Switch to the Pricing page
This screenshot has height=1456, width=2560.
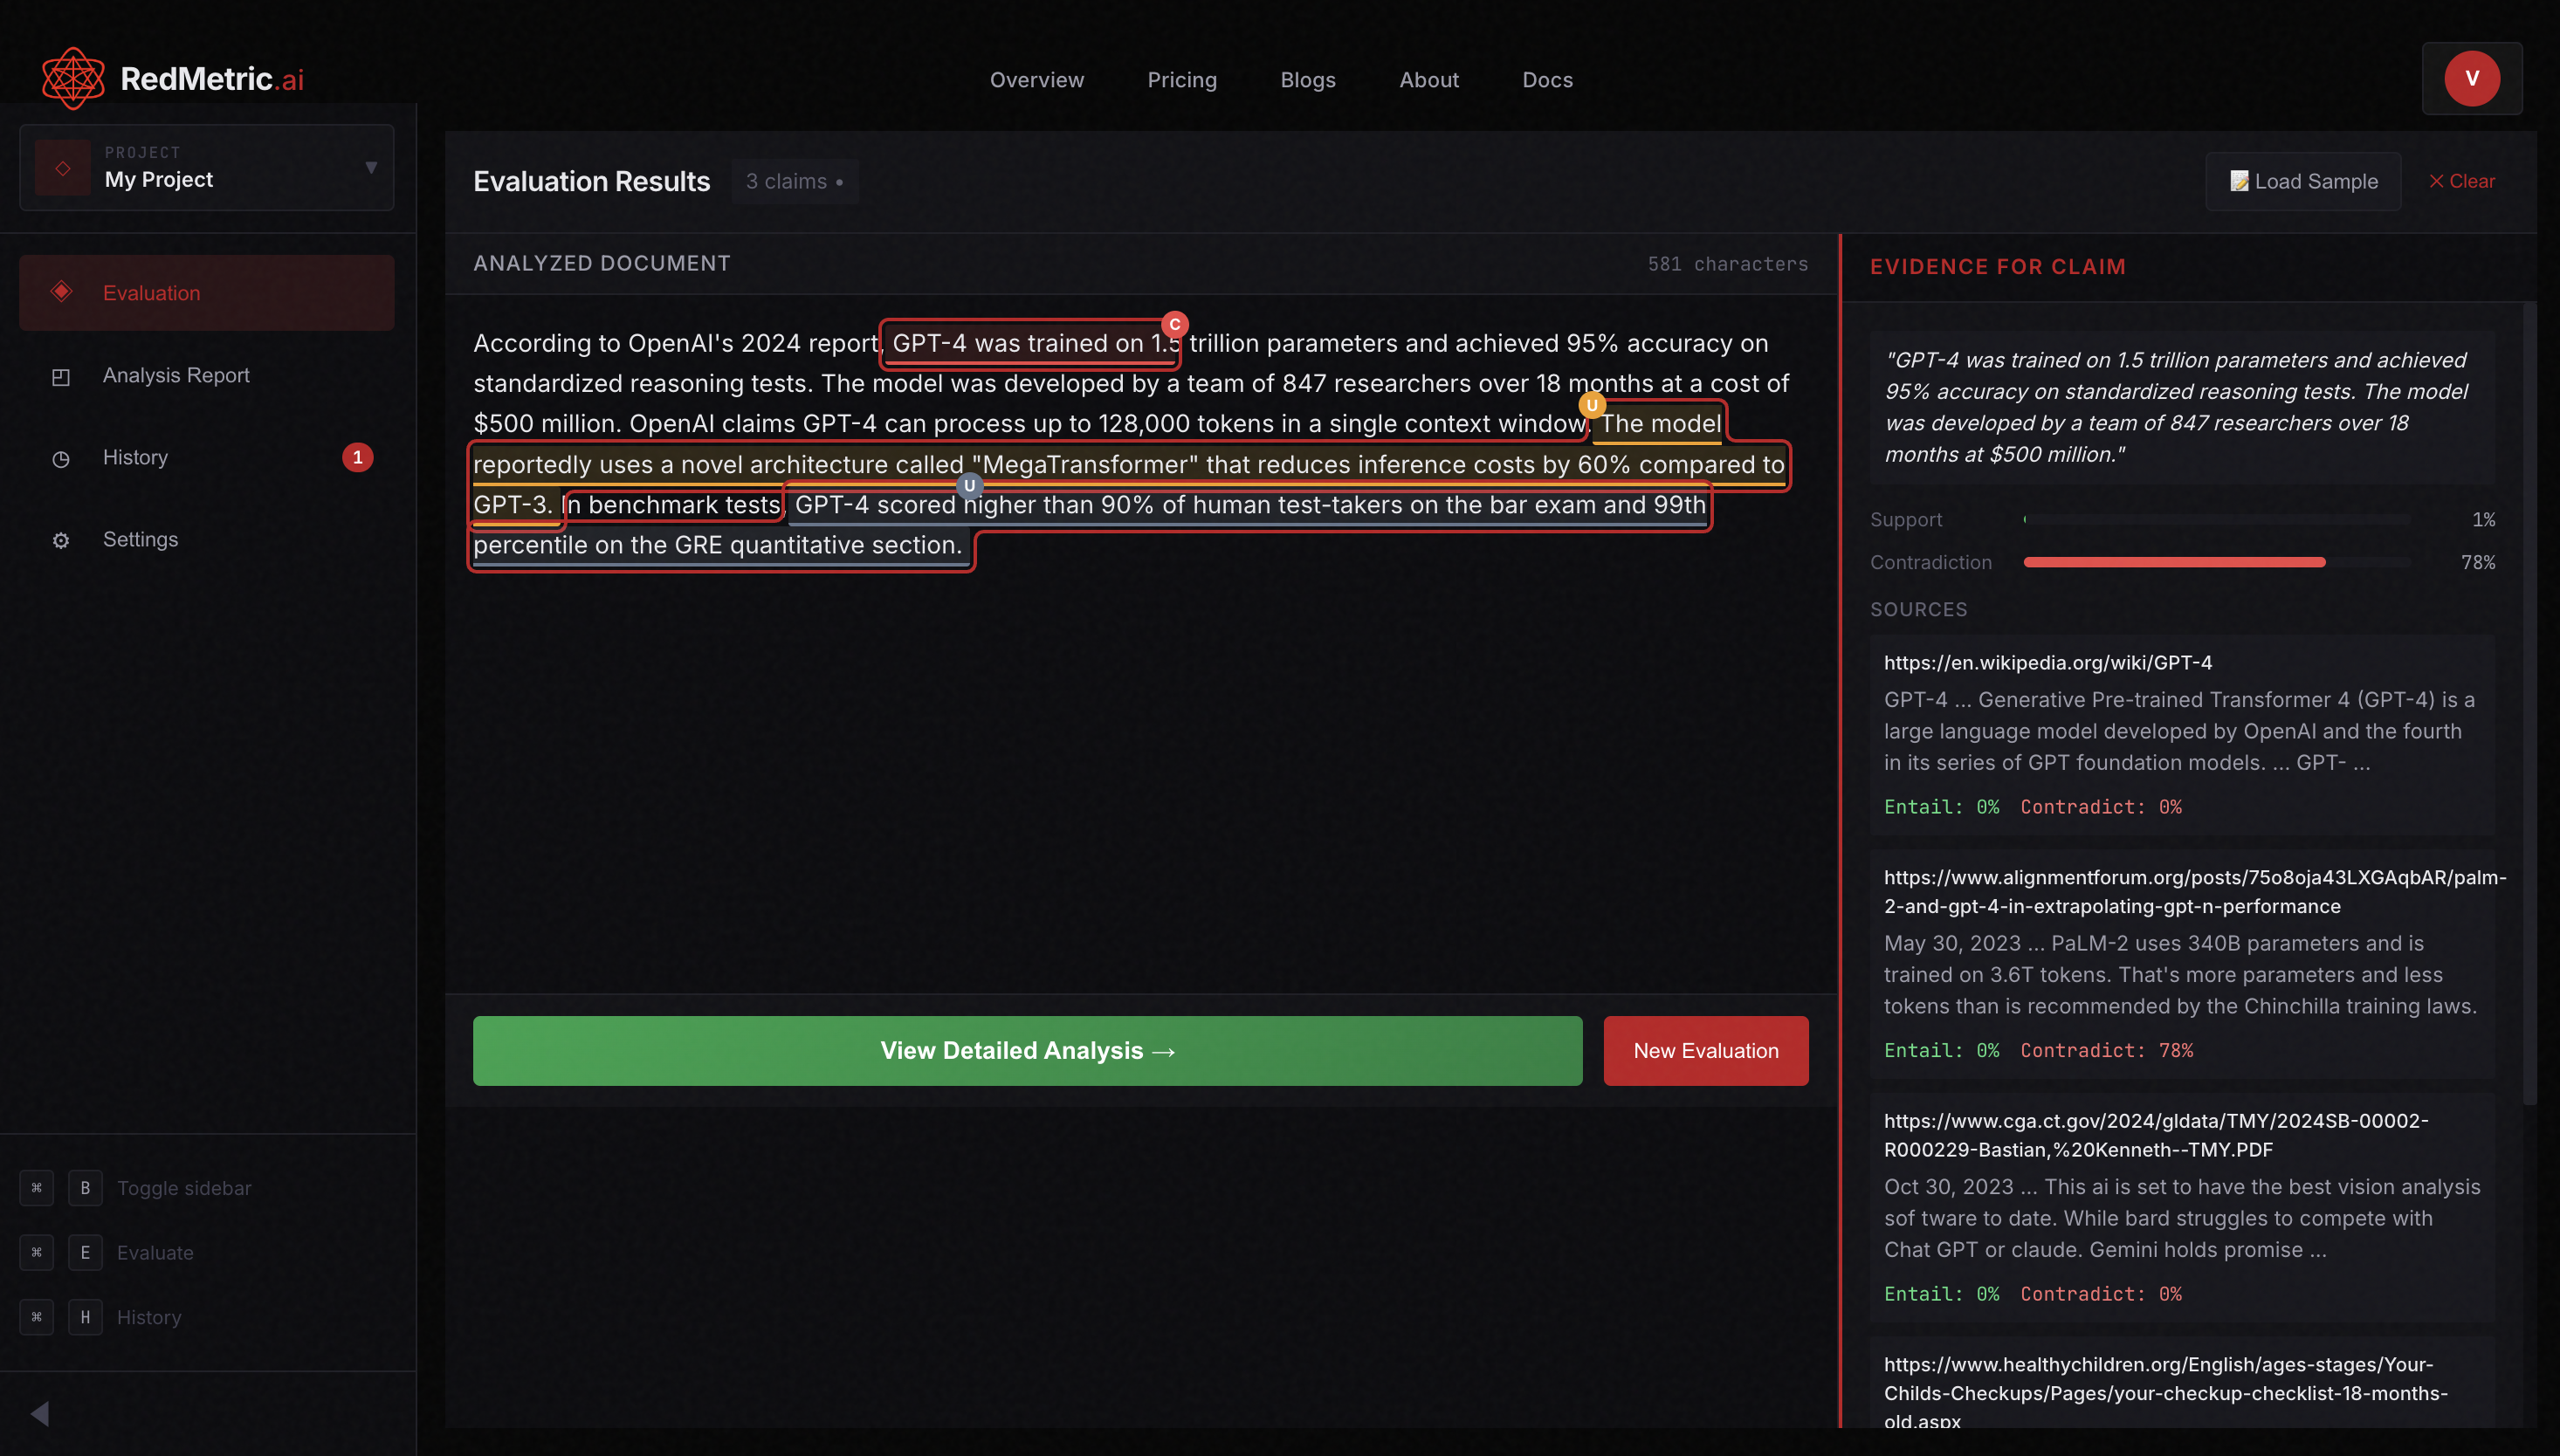click(1182, 80)
